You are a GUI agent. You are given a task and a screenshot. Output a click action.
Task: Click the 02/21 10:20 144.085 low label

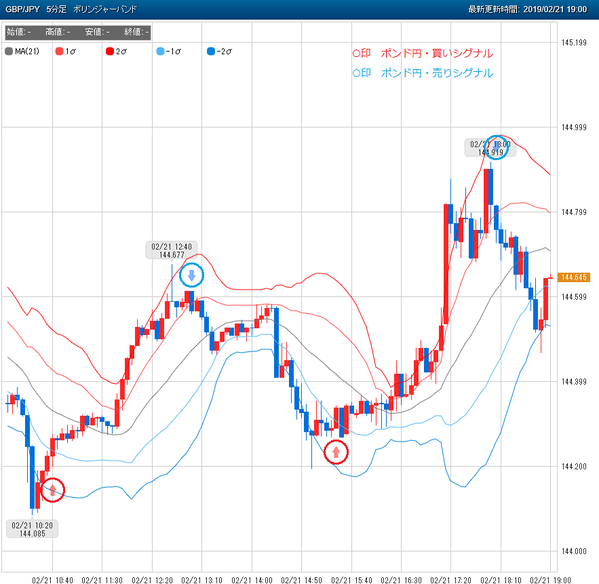pyautogui.click(x=32, y=529)
